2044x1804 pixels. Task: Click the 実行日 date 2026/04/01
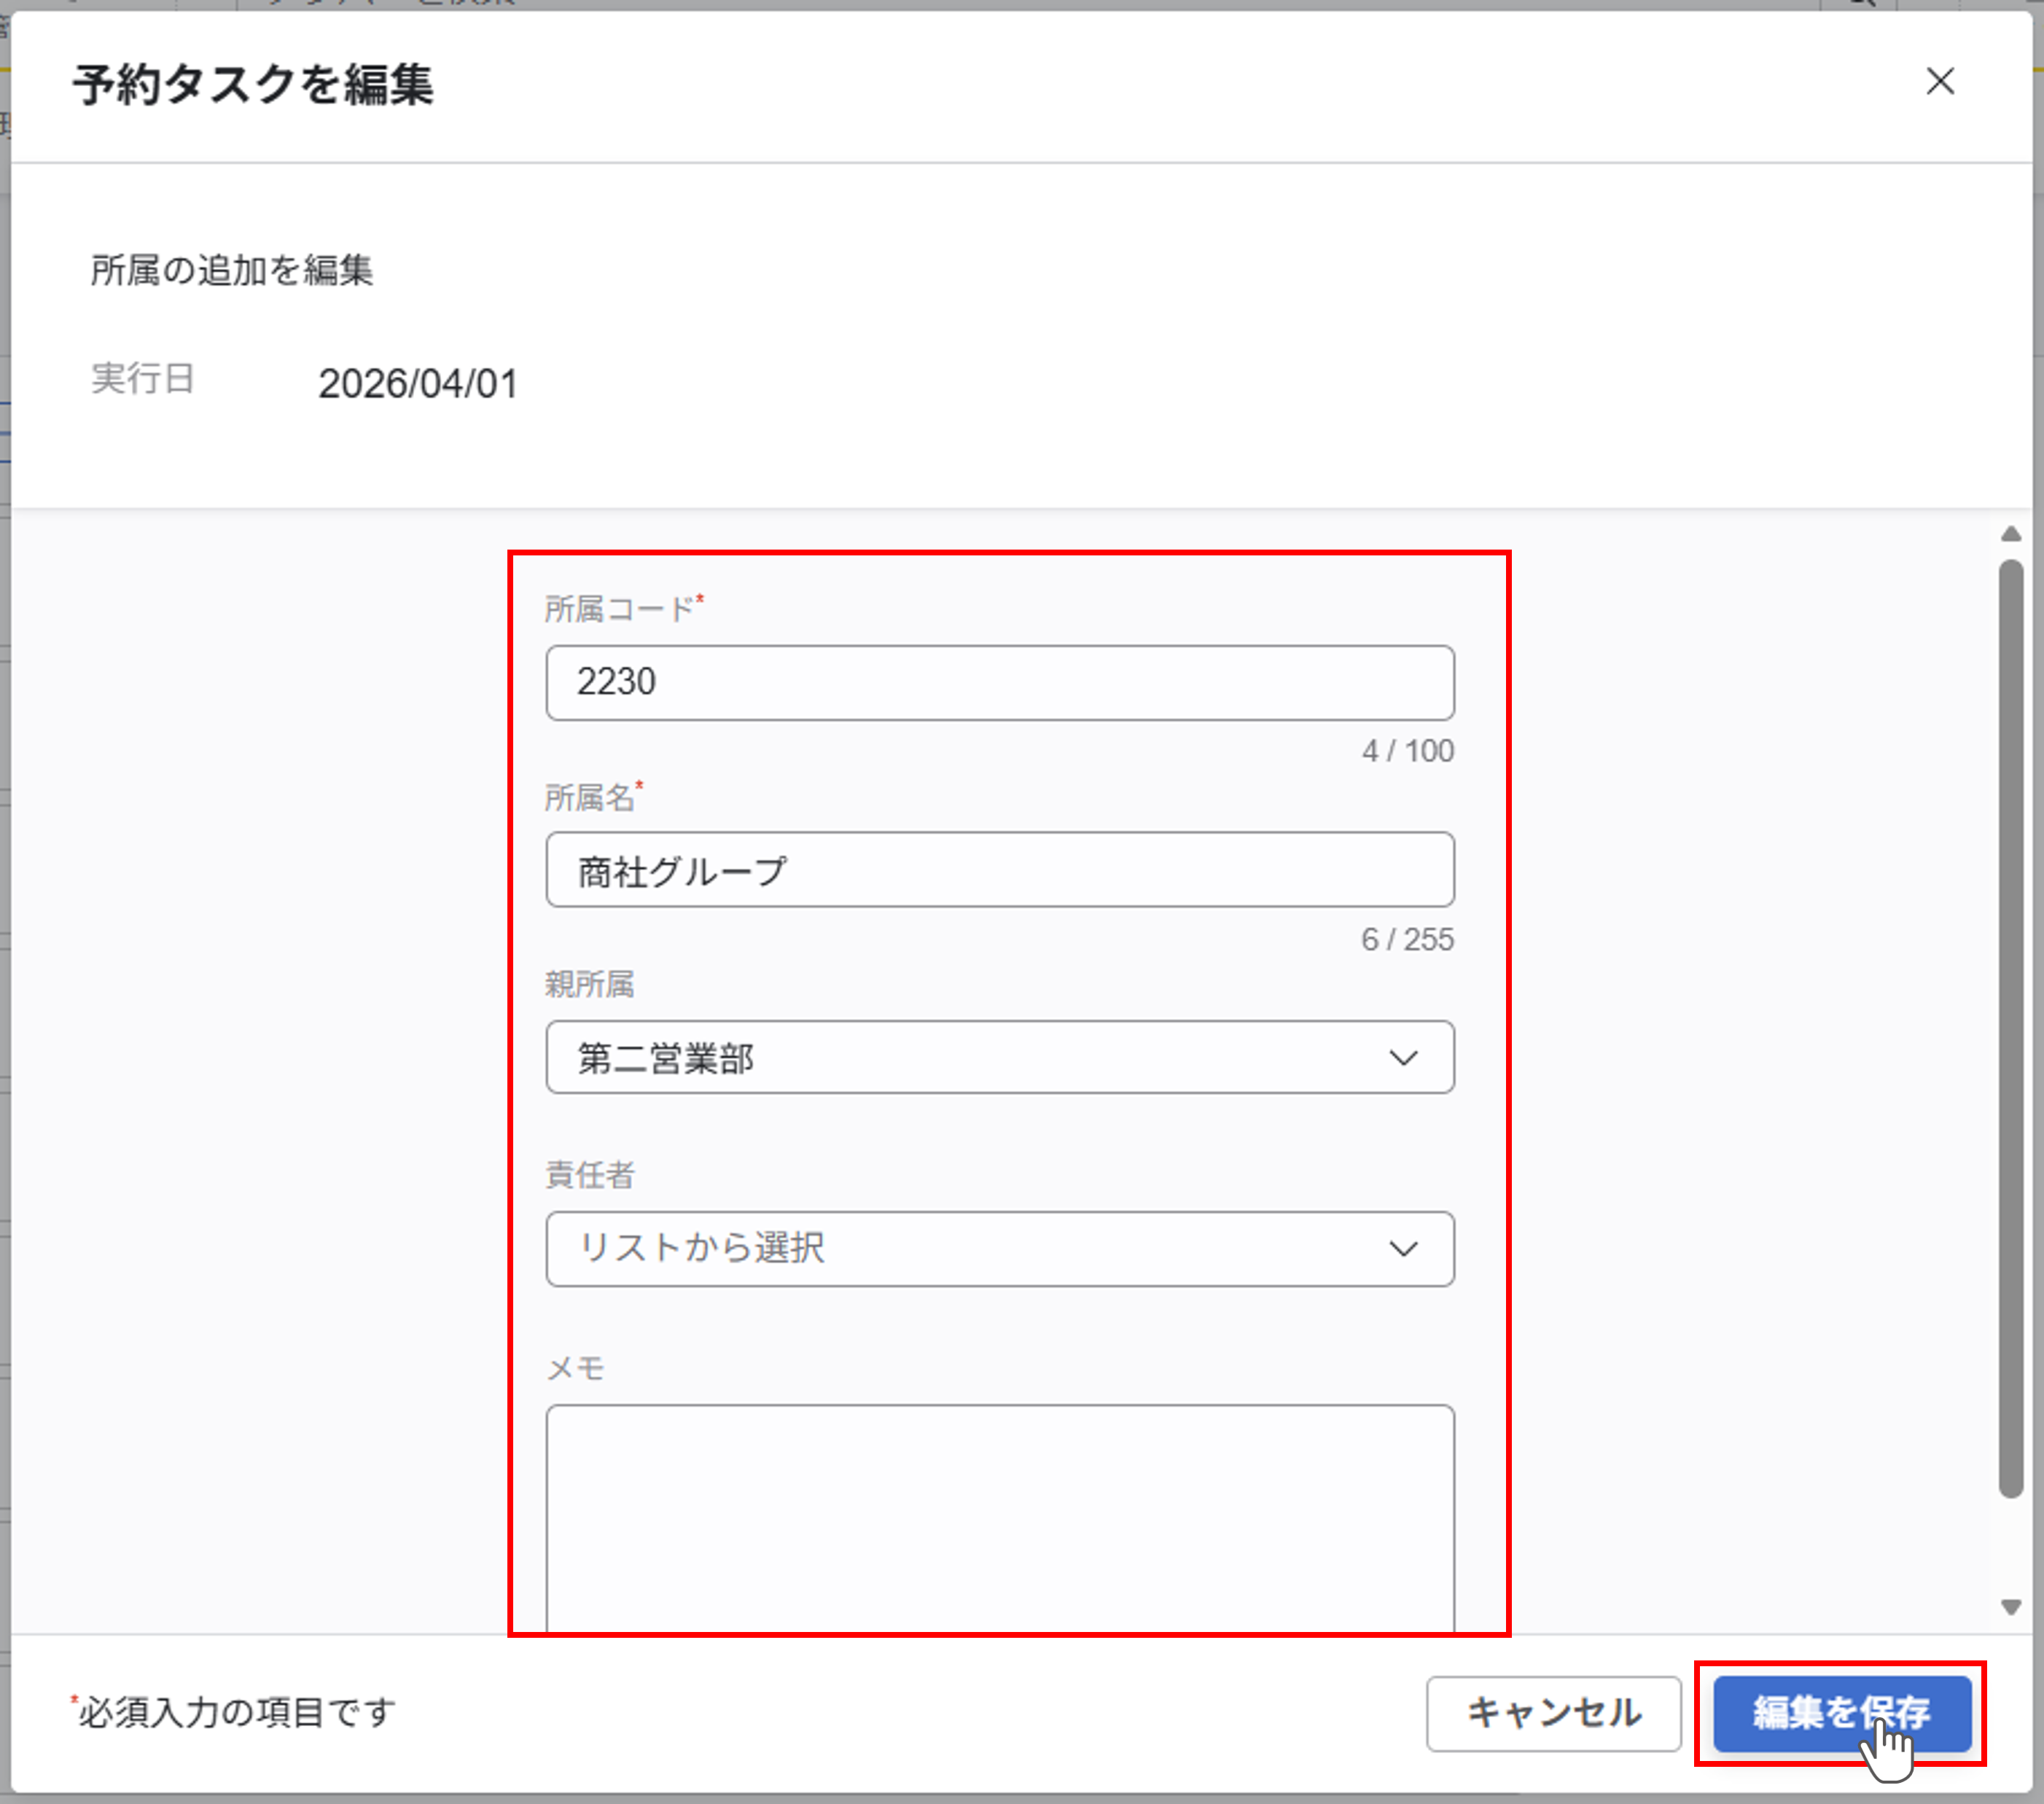coord(418,384)
